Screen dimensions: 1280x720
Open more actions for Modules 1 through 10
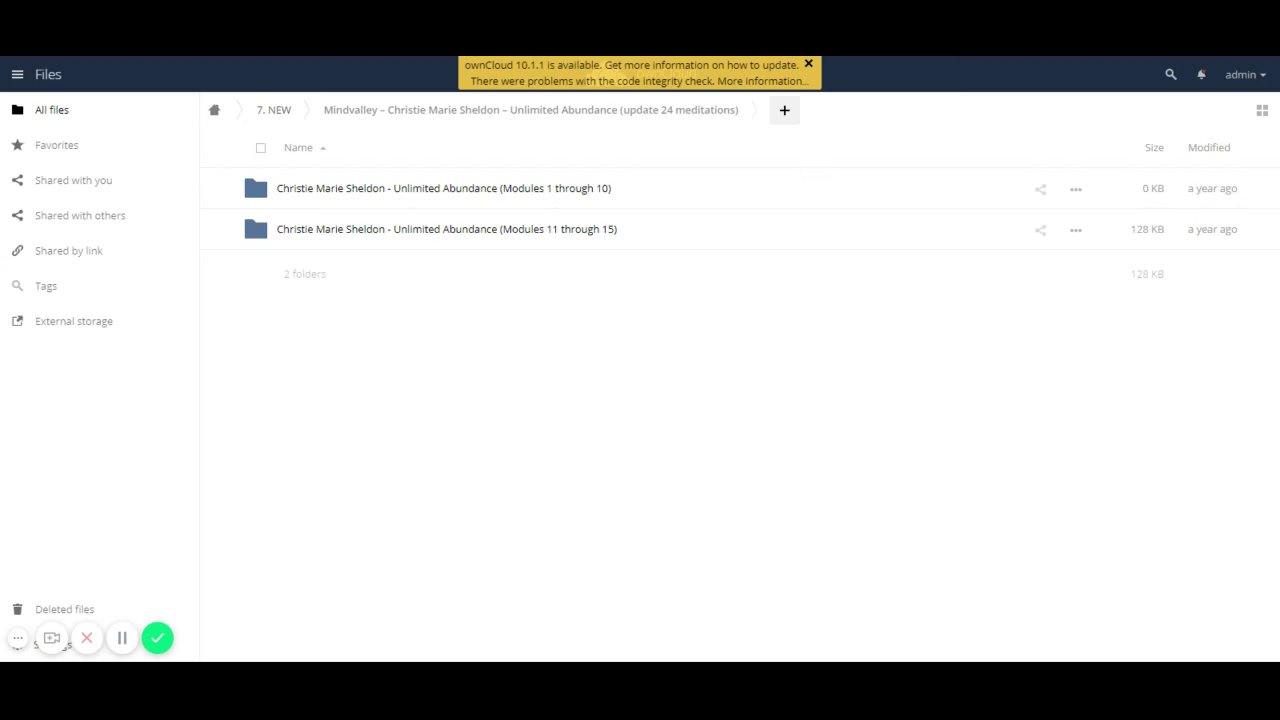tap(1076, 189)
